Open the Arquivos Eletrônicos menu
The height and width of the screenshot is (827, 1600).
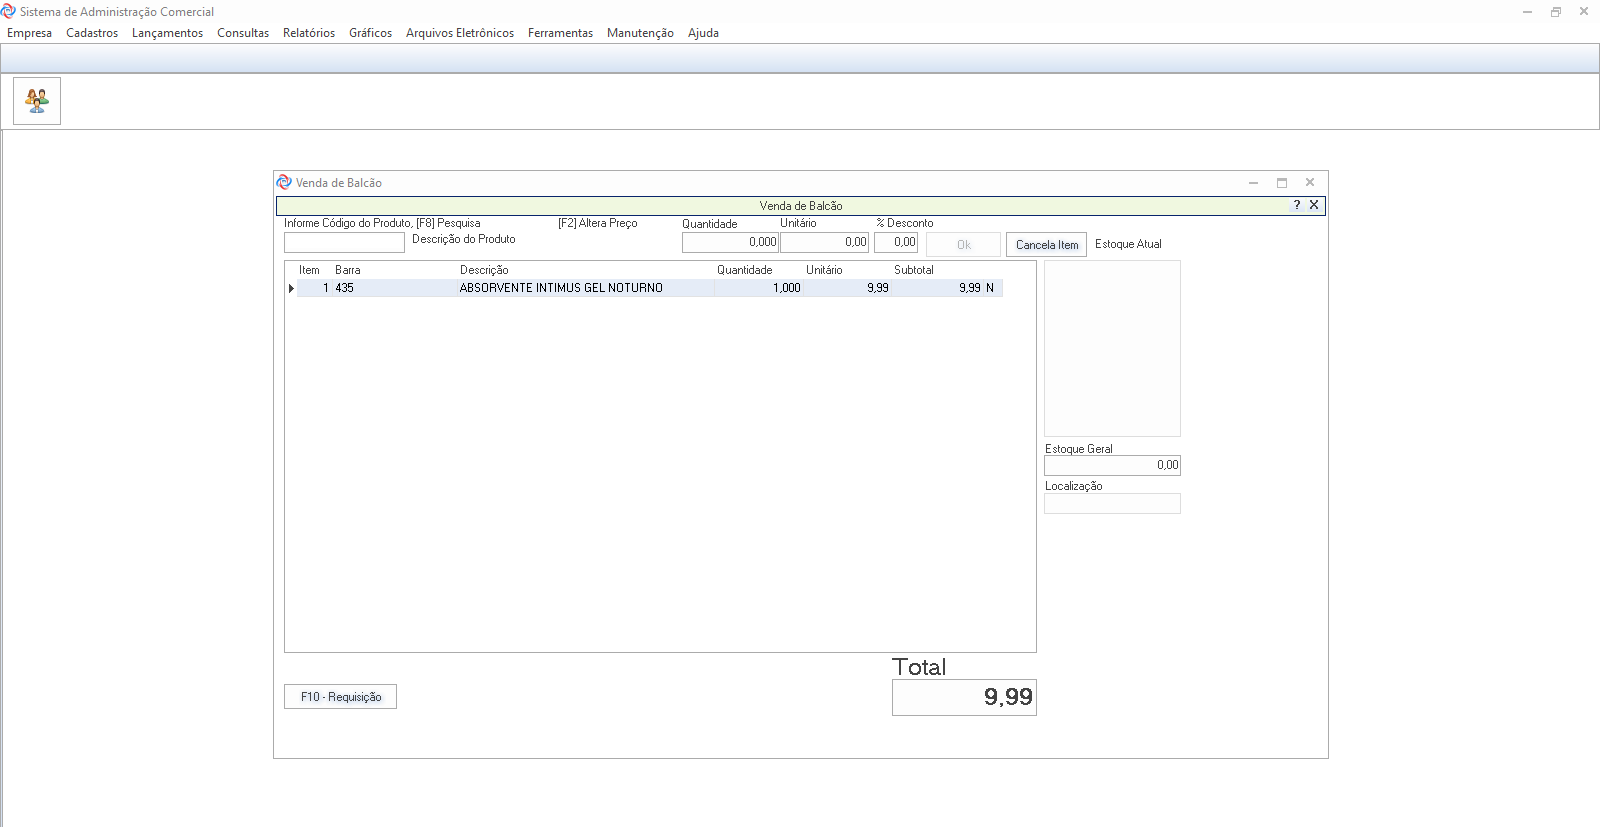460,33
